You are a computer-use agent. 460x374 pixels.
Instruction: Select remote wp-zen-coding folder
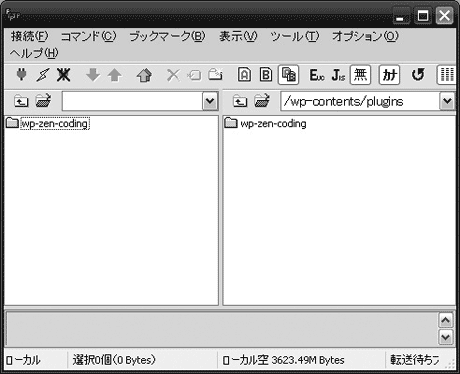pos(266,124)
